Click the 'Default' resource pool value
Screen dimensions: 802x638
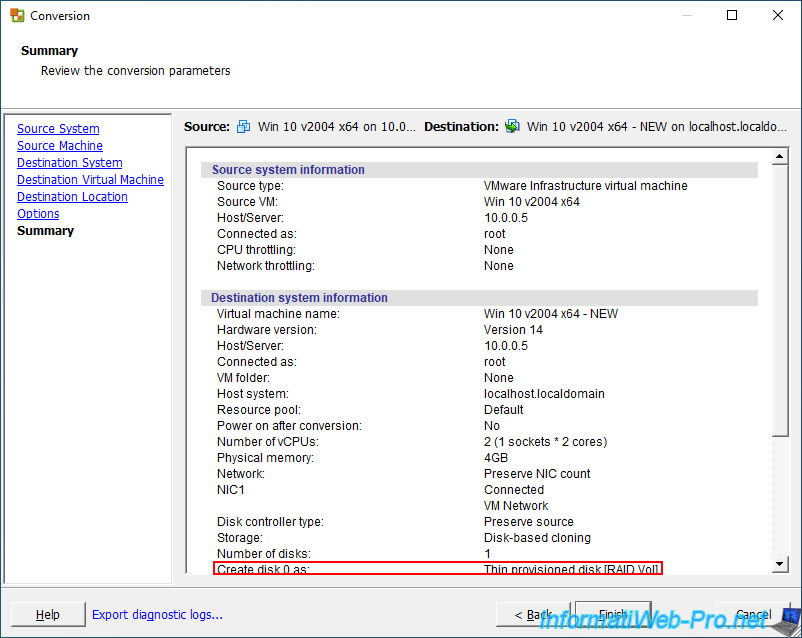(x=504, y=410)
